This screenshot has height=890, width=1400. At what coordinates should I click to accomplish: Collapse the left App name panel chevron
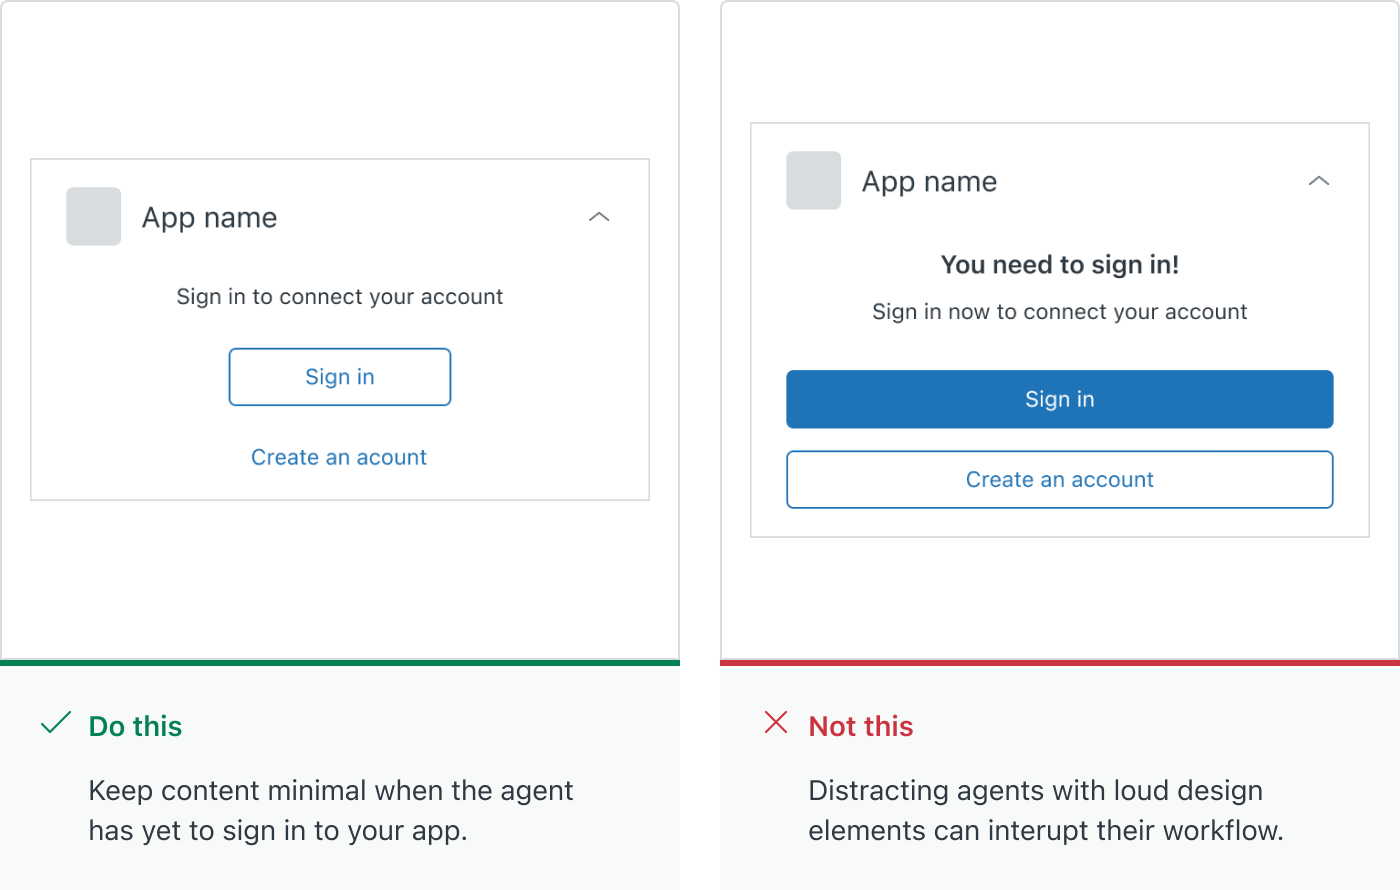(x=599, y=217)
